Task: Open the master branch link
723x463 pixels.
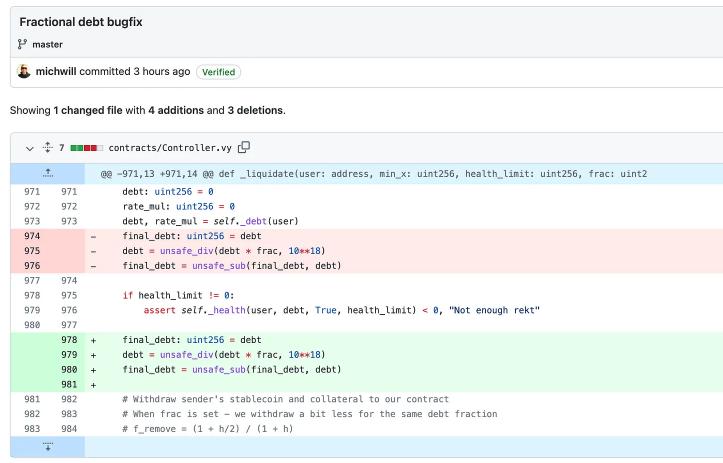Action: (x=47, y=44)
